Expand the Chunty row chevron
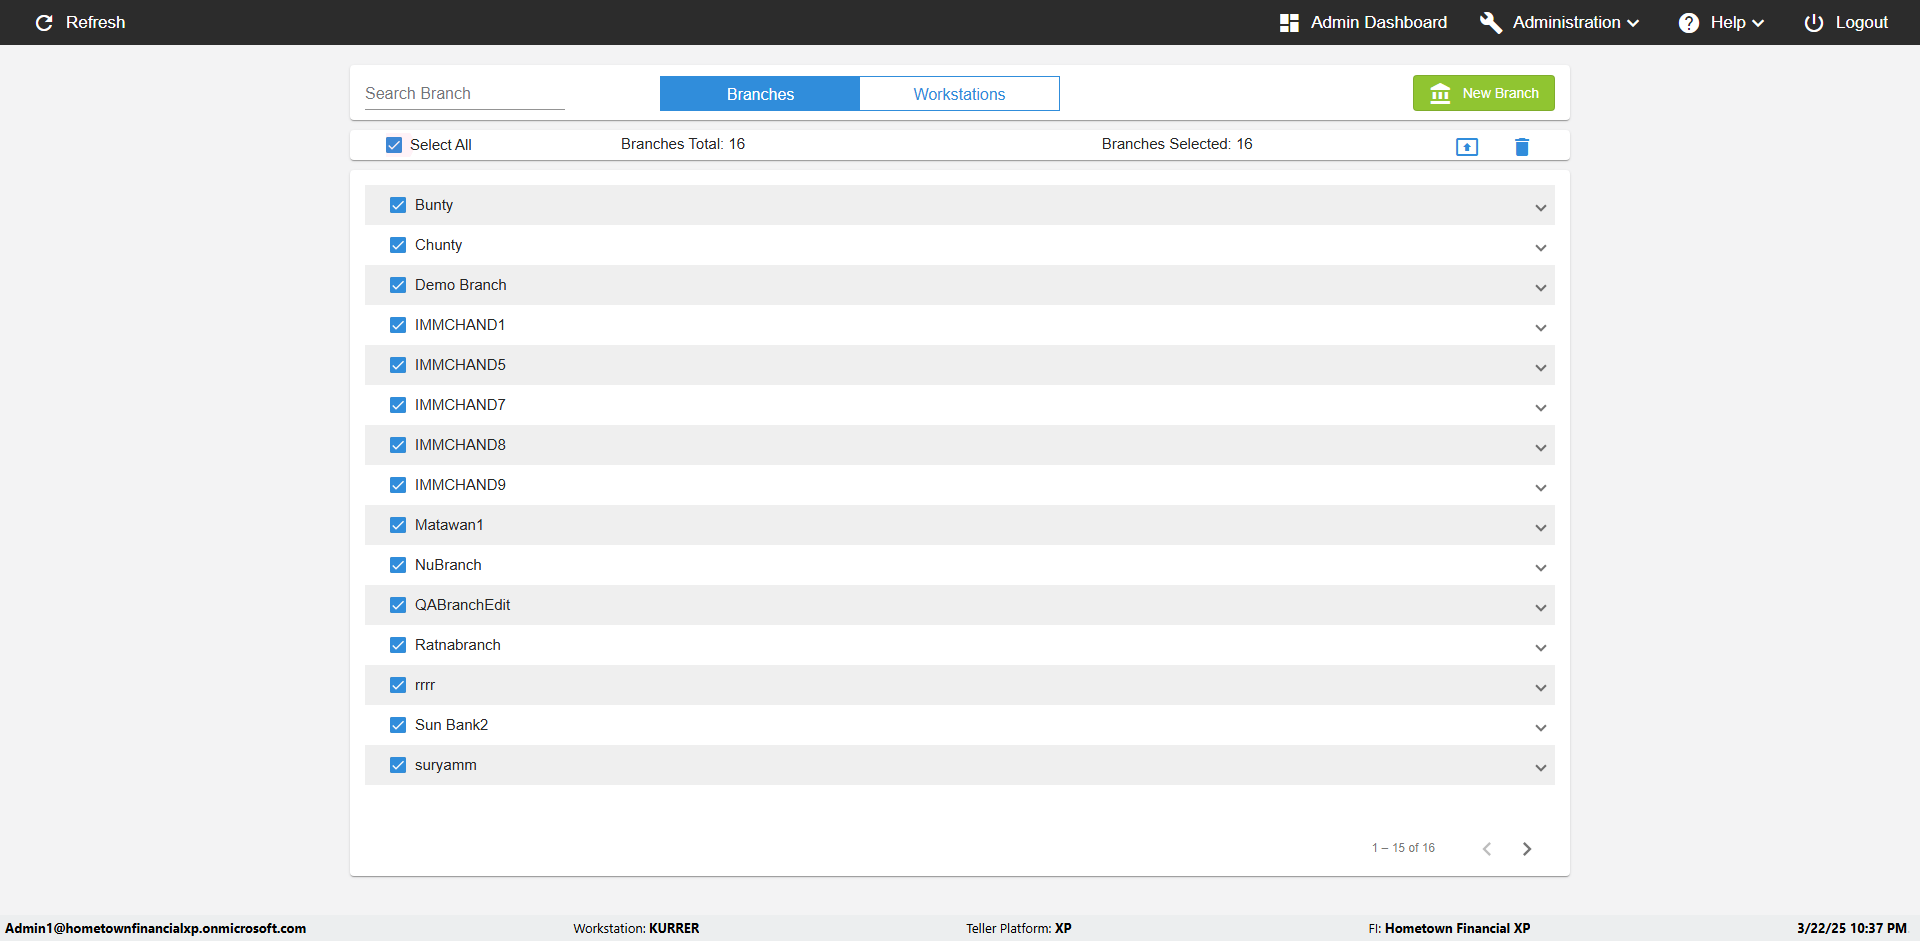This screenshot has width=1920, height=941. pos(1541,248)
